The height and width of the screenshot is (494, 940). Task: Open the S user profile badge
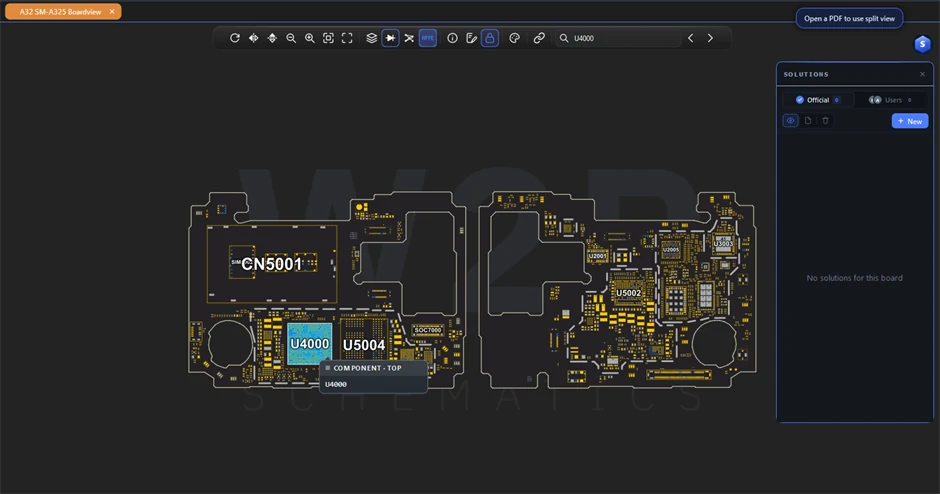[x=923, y=44]
